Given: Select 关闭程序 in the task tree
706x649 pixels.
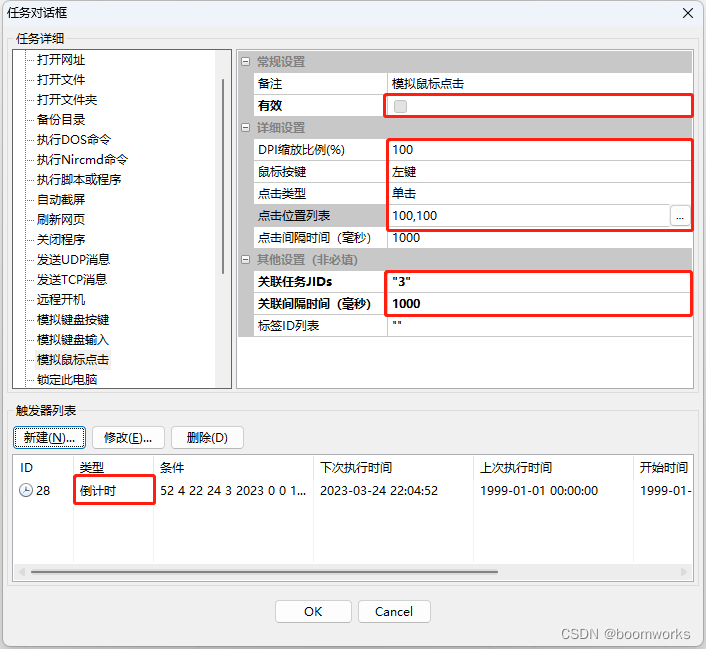Looking at the screenshot, I should tap(61, 239).
